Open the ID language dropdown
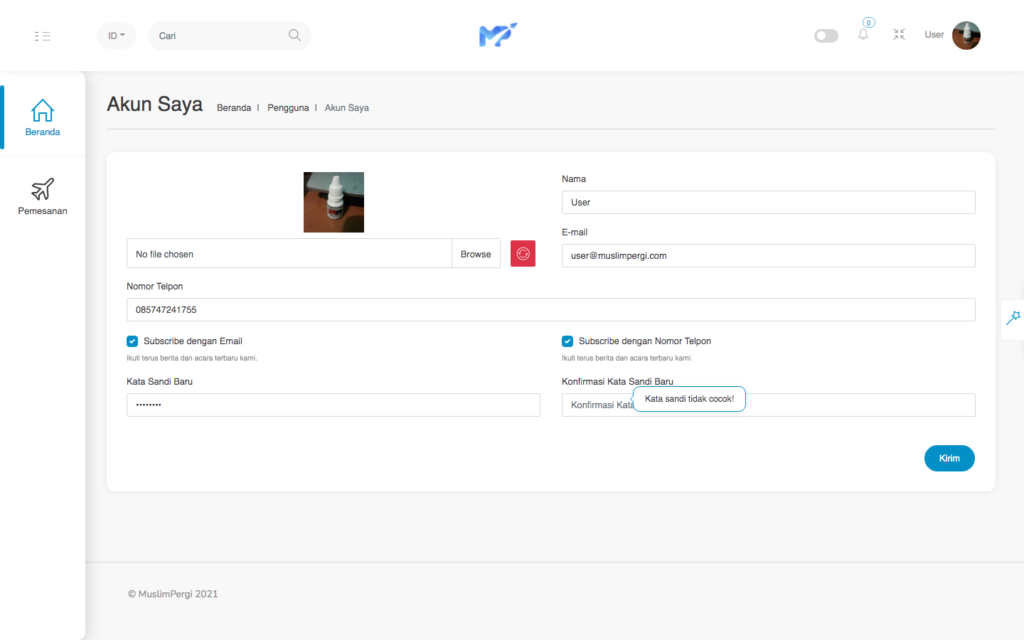The width and height of the screenshot is (1024, 640). [117, 36]
